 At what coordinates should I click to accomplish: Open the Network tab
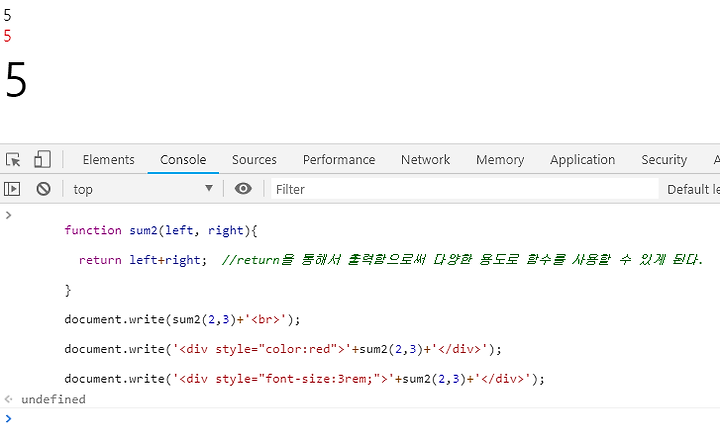click(x=425, y=160)
